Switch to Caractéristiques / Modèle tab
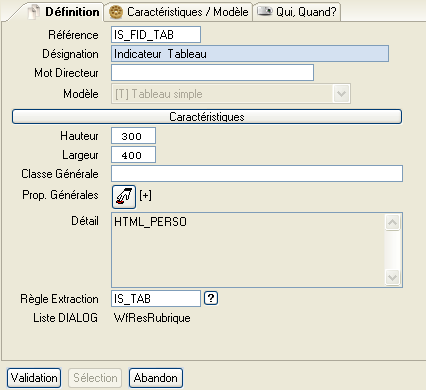426x390 pixels. pos(178,12)
